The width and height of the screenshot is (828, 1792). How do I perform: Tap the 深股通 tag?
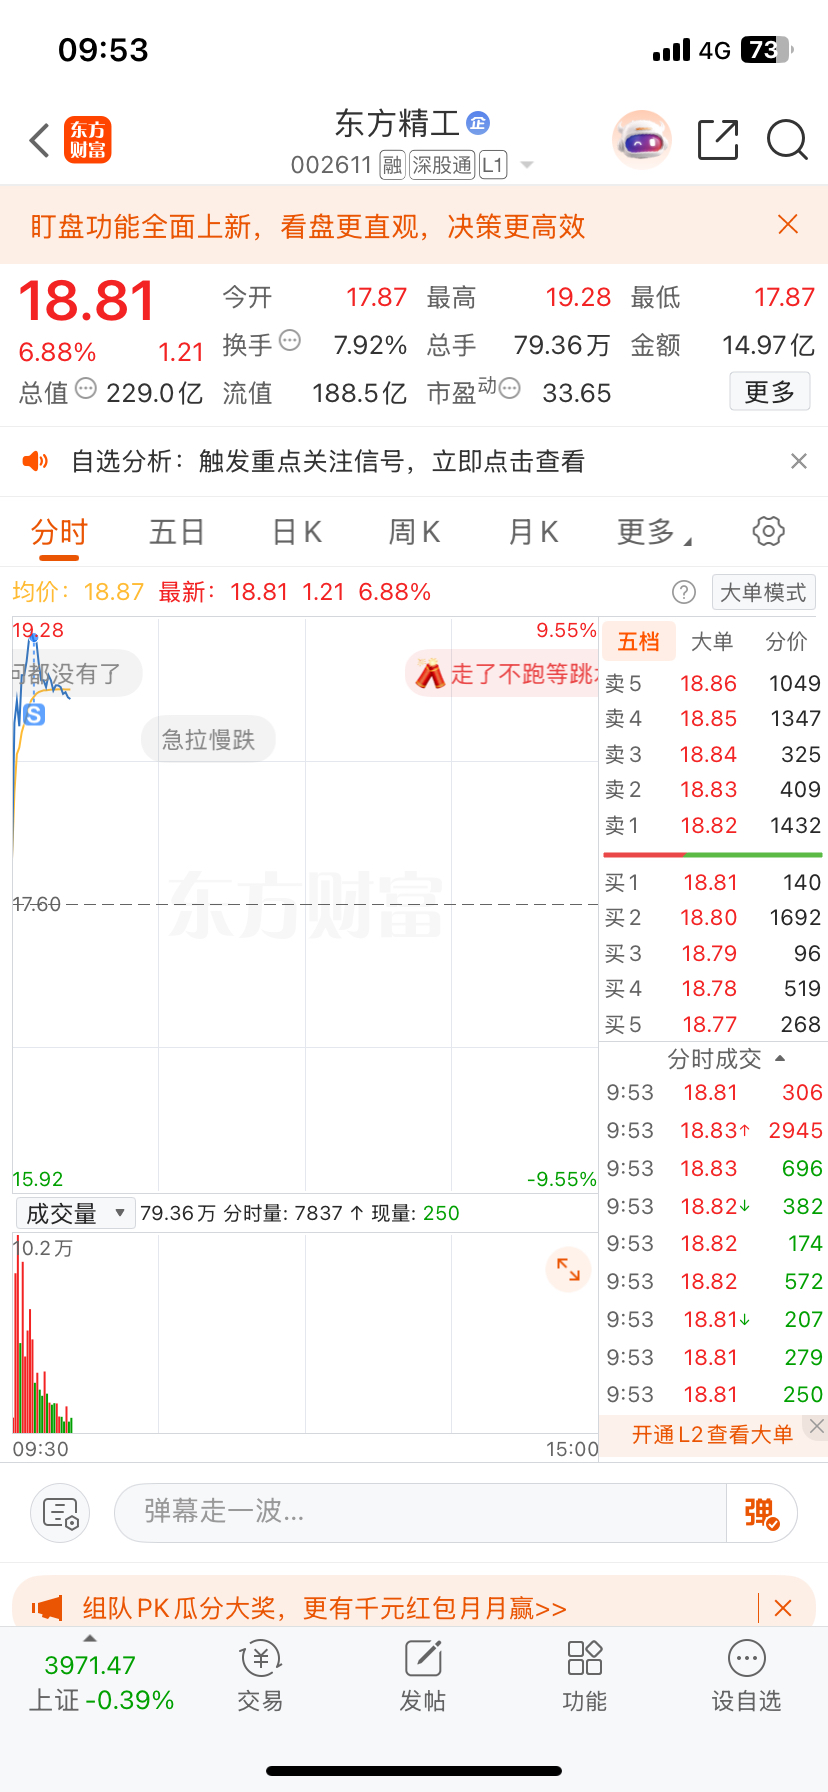(x=443, y=165)
